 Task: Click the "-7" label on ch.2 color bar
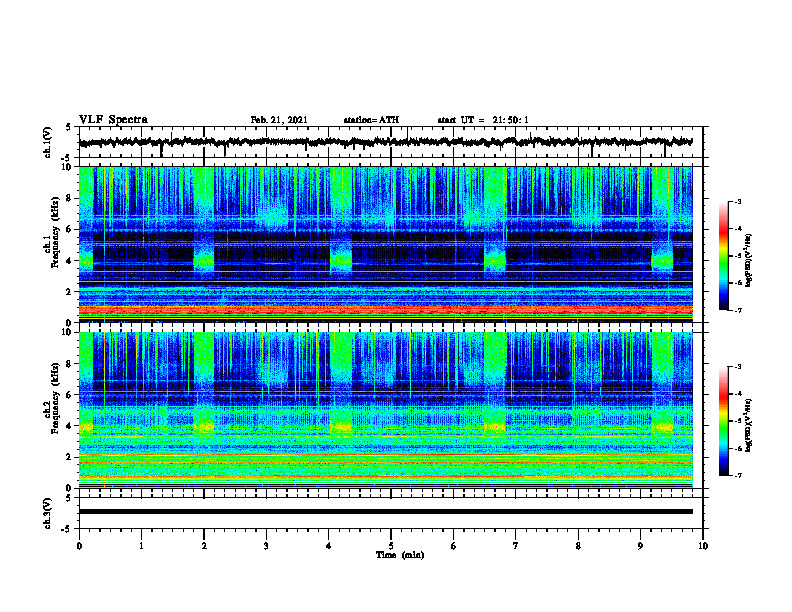coord(738,475)
